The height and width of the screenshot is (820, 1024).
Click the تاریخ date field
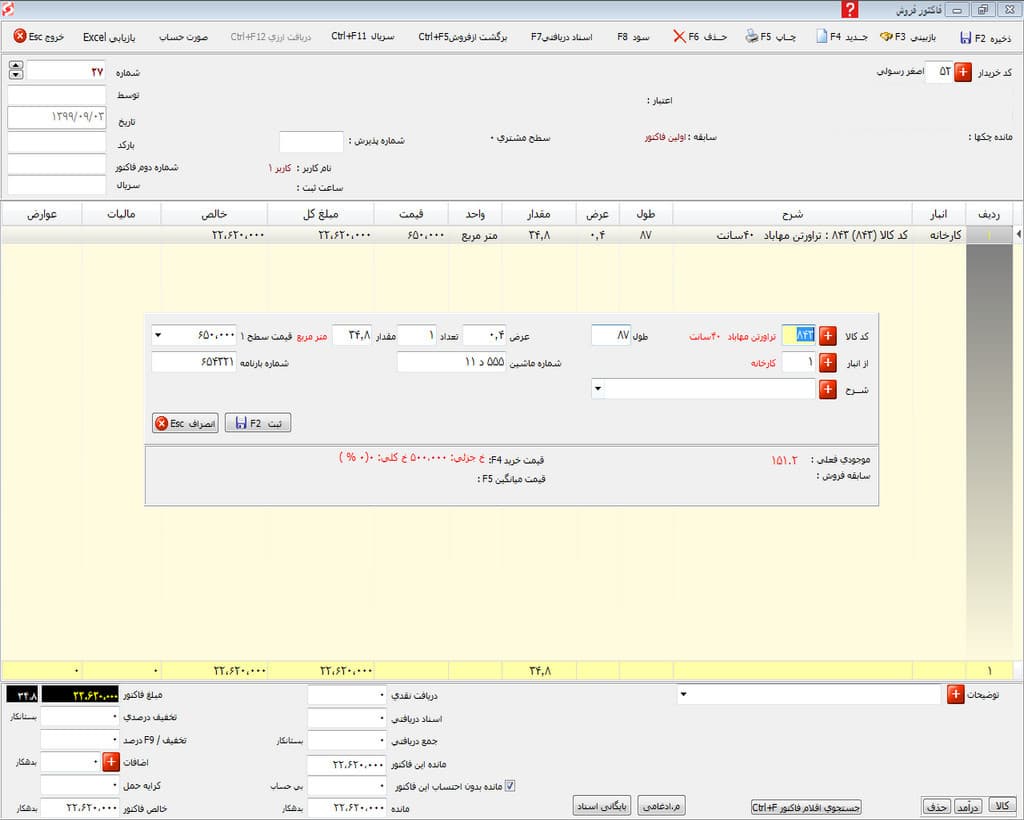tap(57, 118)
